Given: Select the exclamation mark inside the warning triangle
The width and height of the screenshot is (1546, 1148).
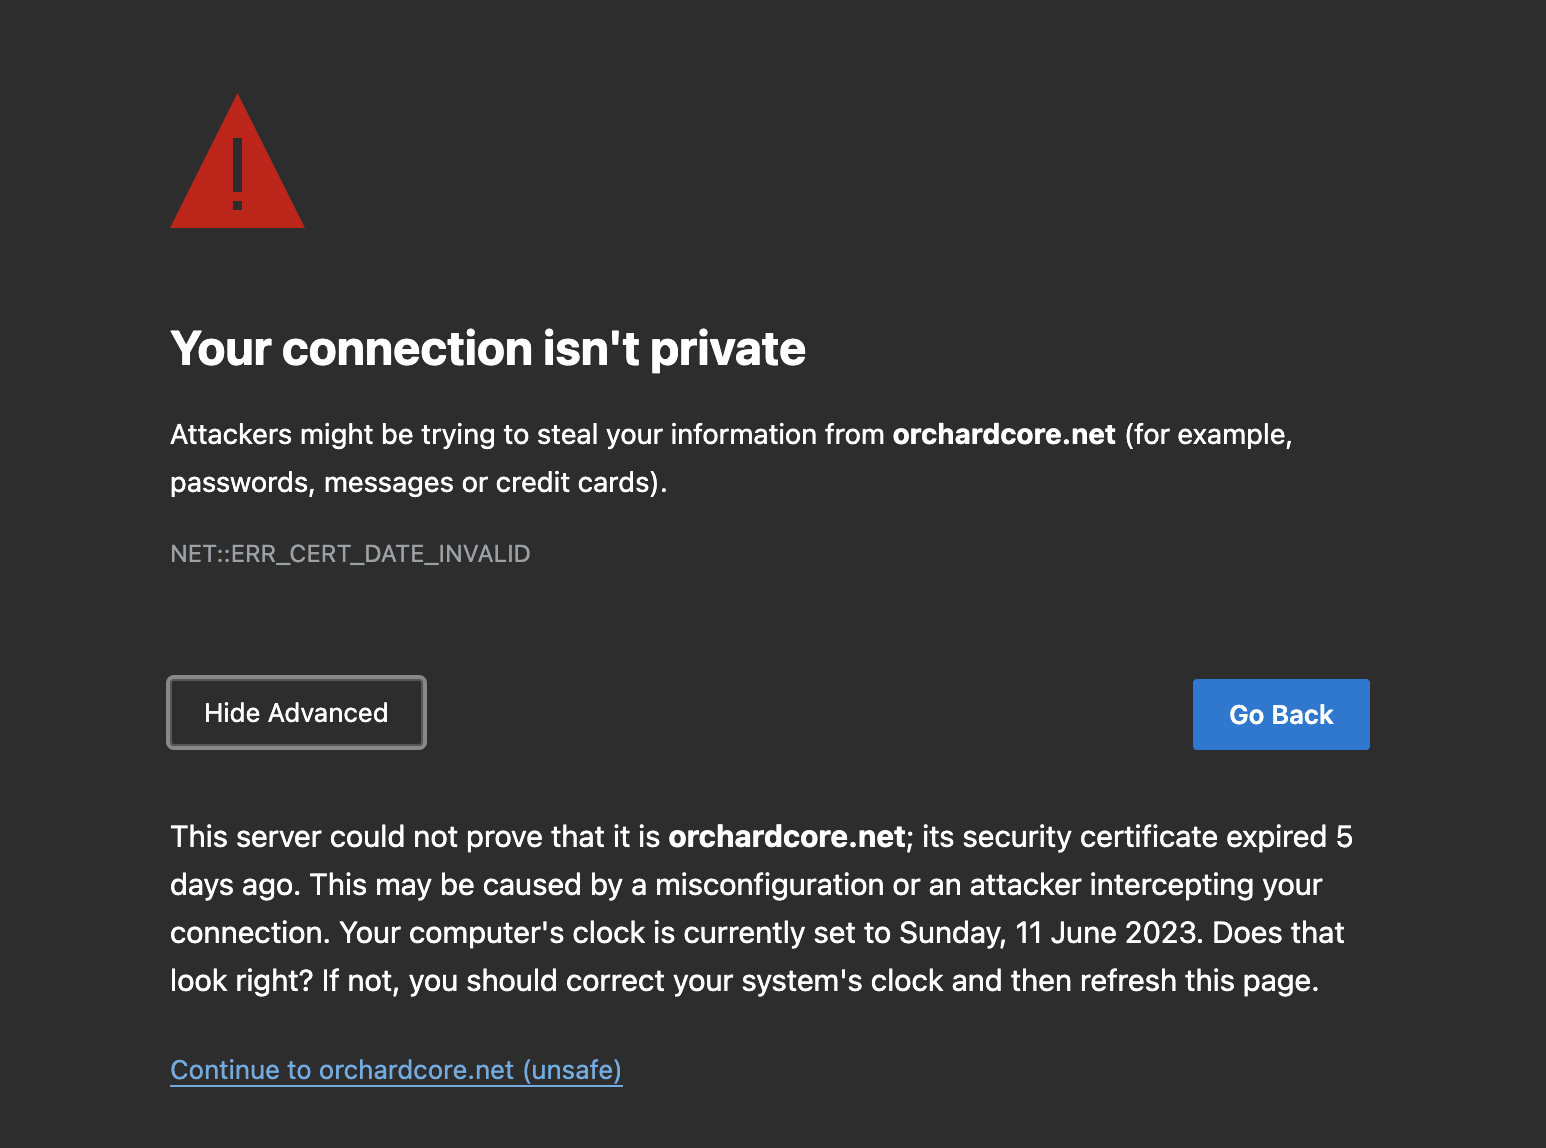Looking at the screenshot, I should tap(237, 180).
